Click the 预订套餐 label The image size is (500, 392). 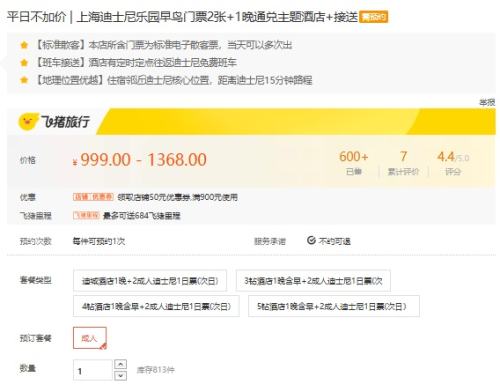click(x=36, y=338)
